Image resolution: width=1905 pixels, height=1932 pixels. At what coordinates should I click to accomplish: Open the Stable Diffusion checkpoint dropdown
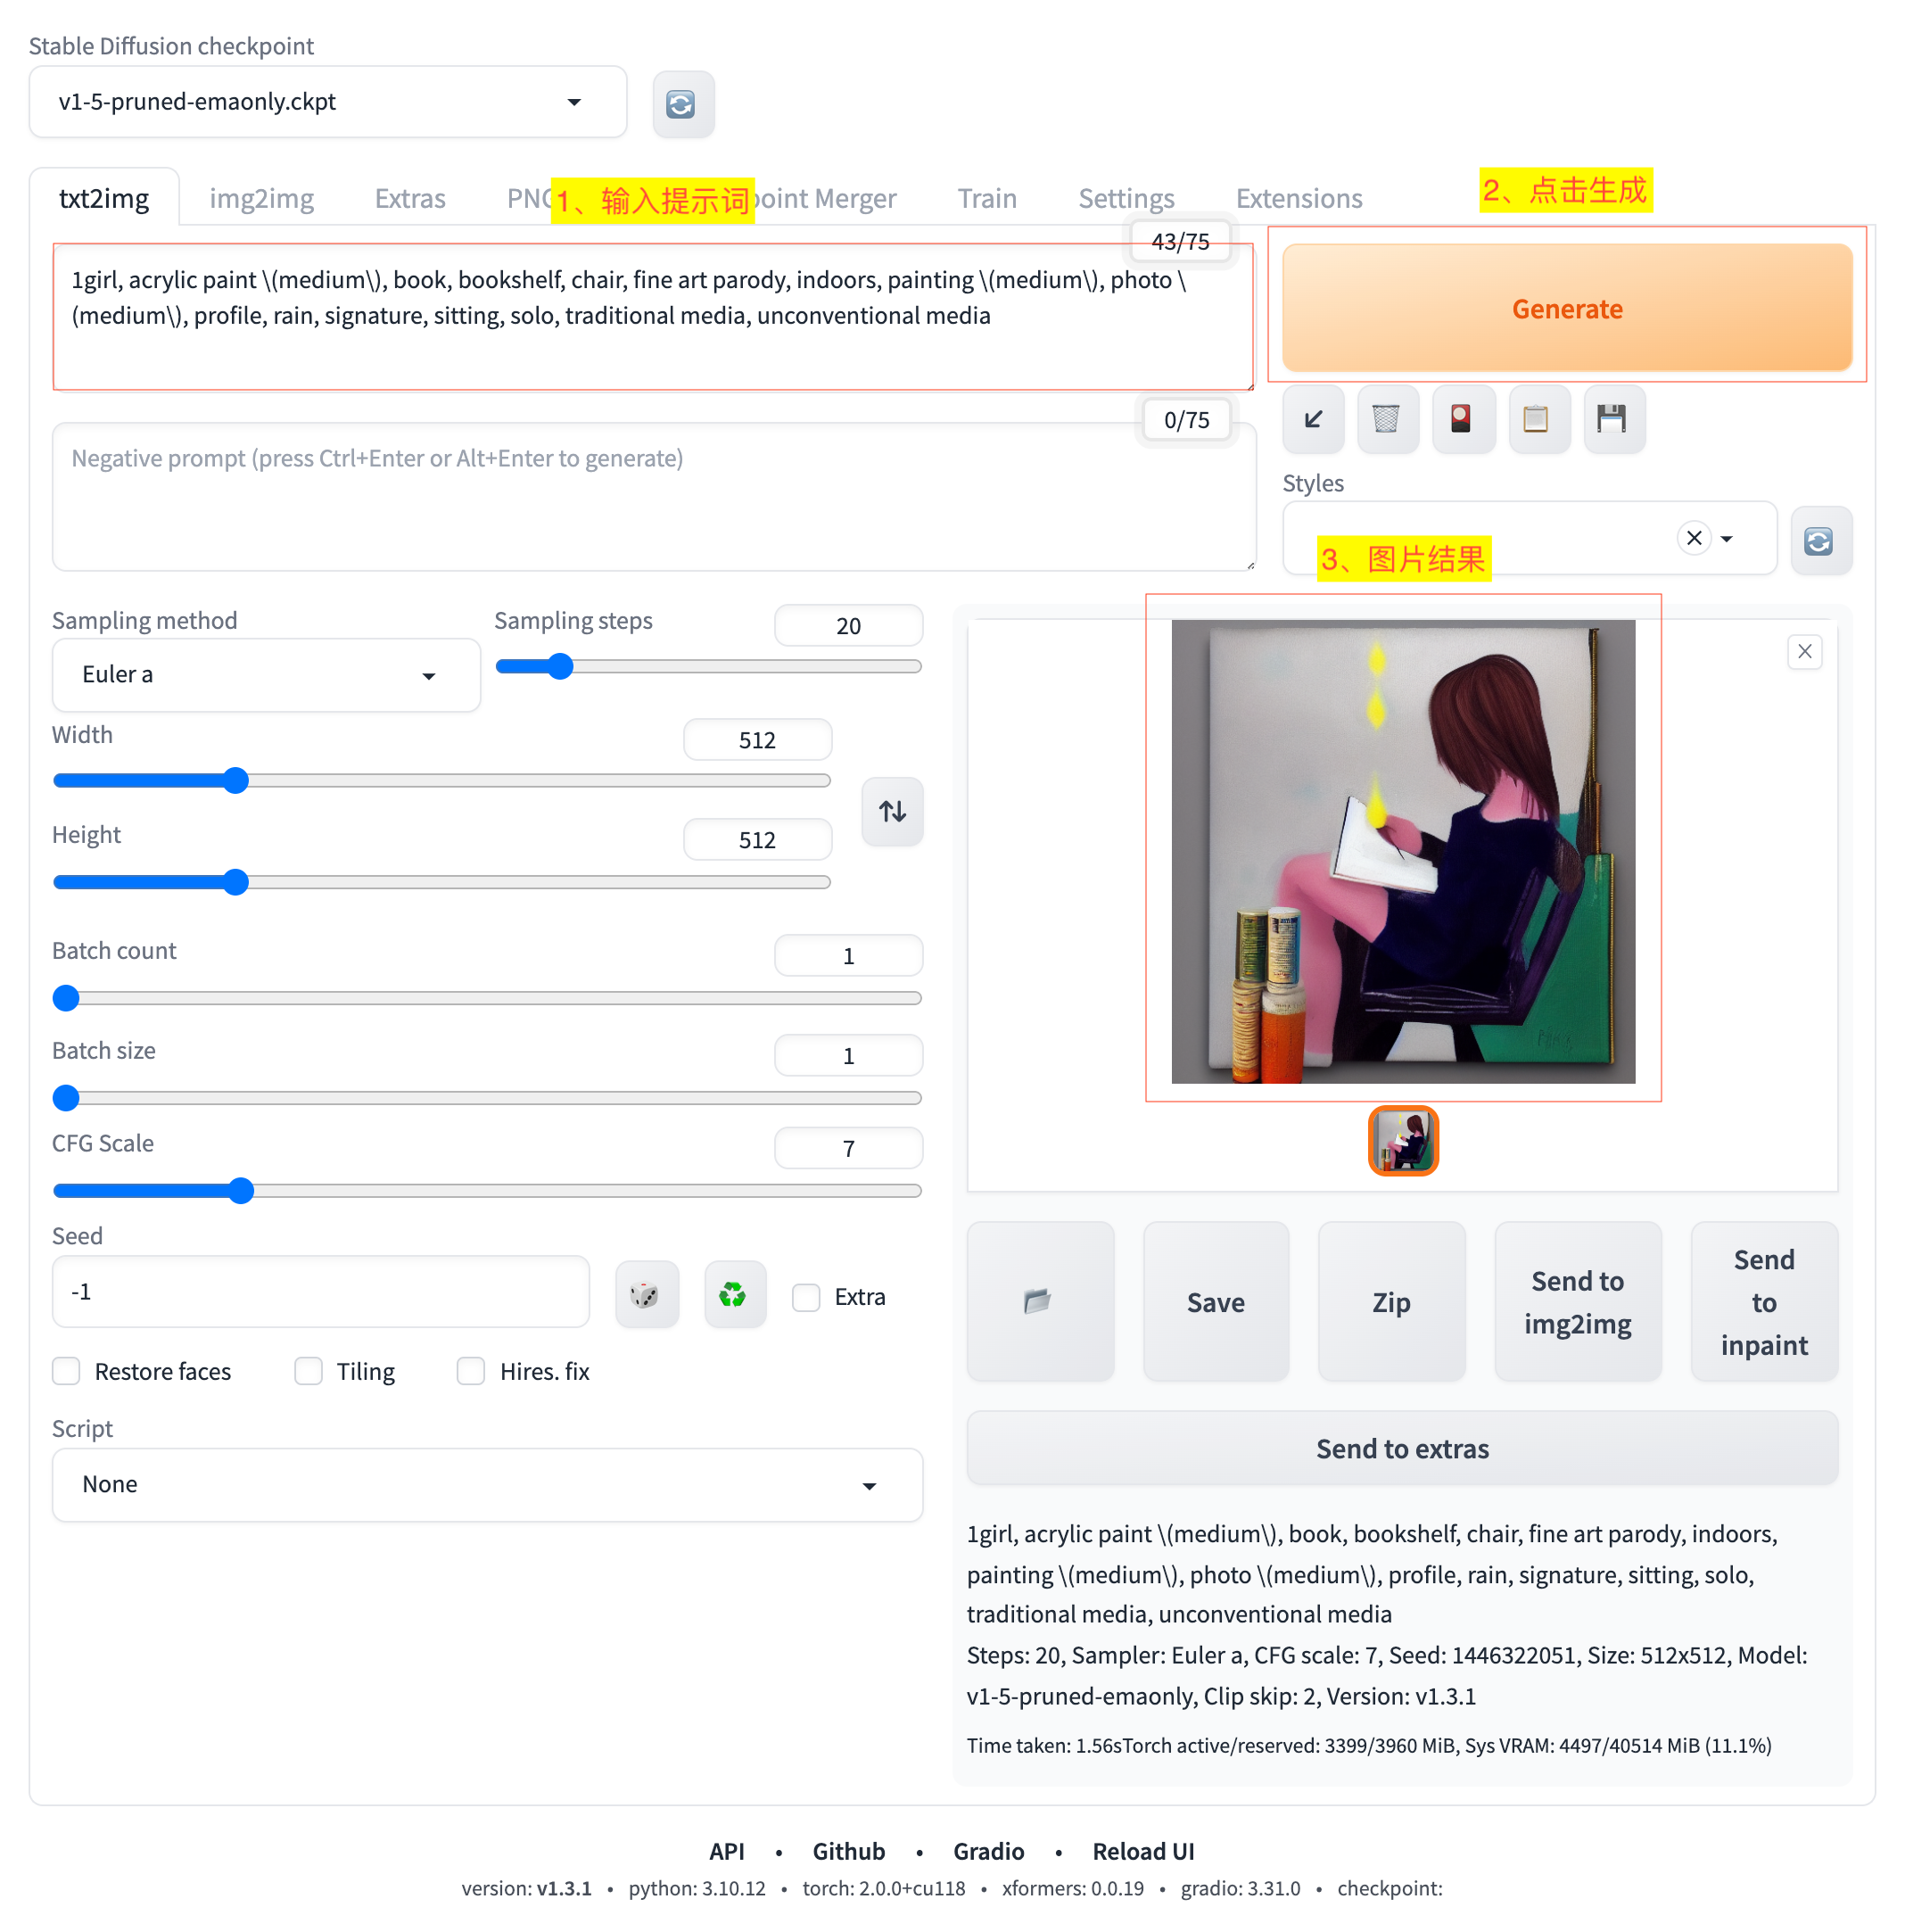(x=327, y=102)
